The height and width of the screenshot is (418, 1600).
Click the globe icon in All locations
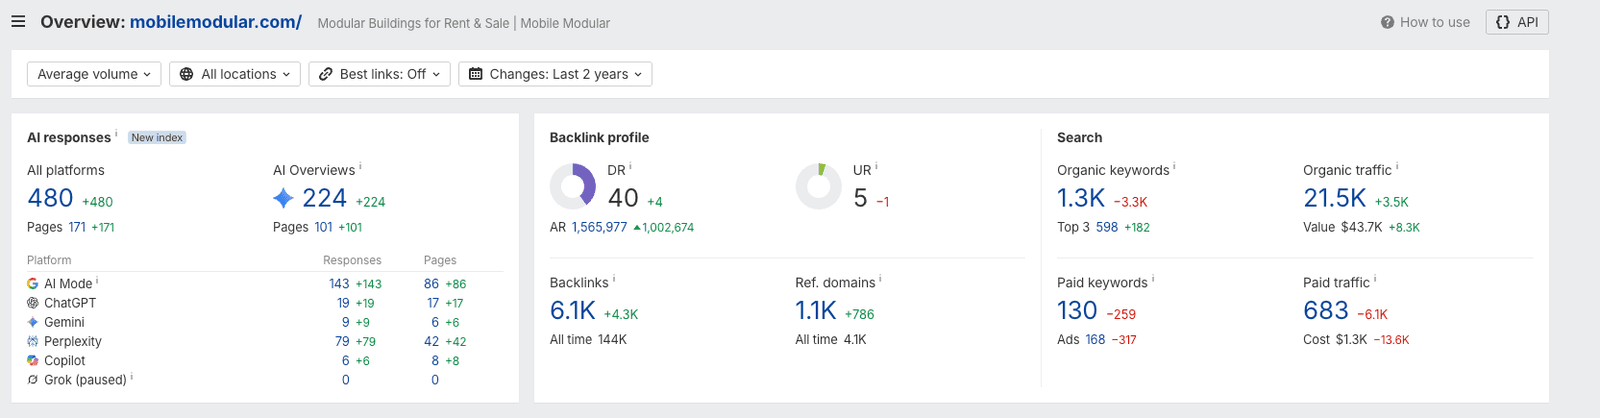pos(187,74)
